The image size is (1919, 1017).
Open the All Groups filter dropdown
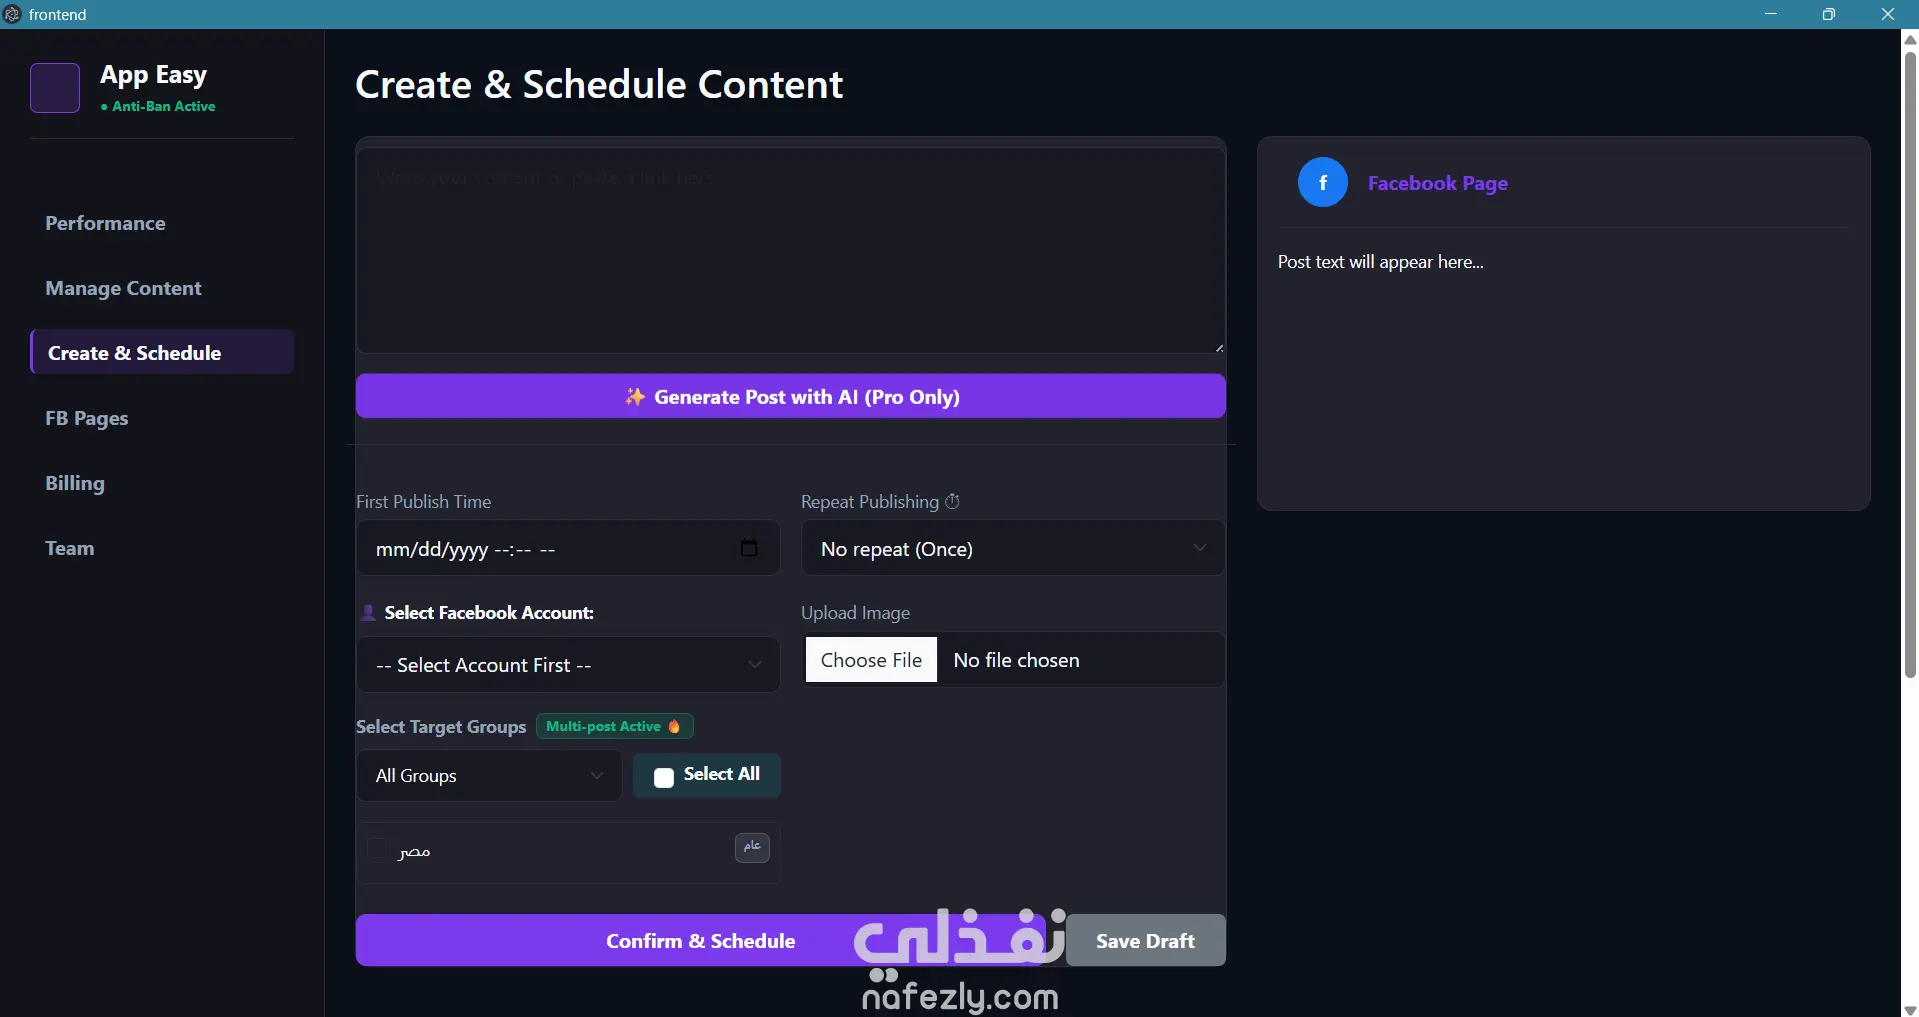coord(489,776)
